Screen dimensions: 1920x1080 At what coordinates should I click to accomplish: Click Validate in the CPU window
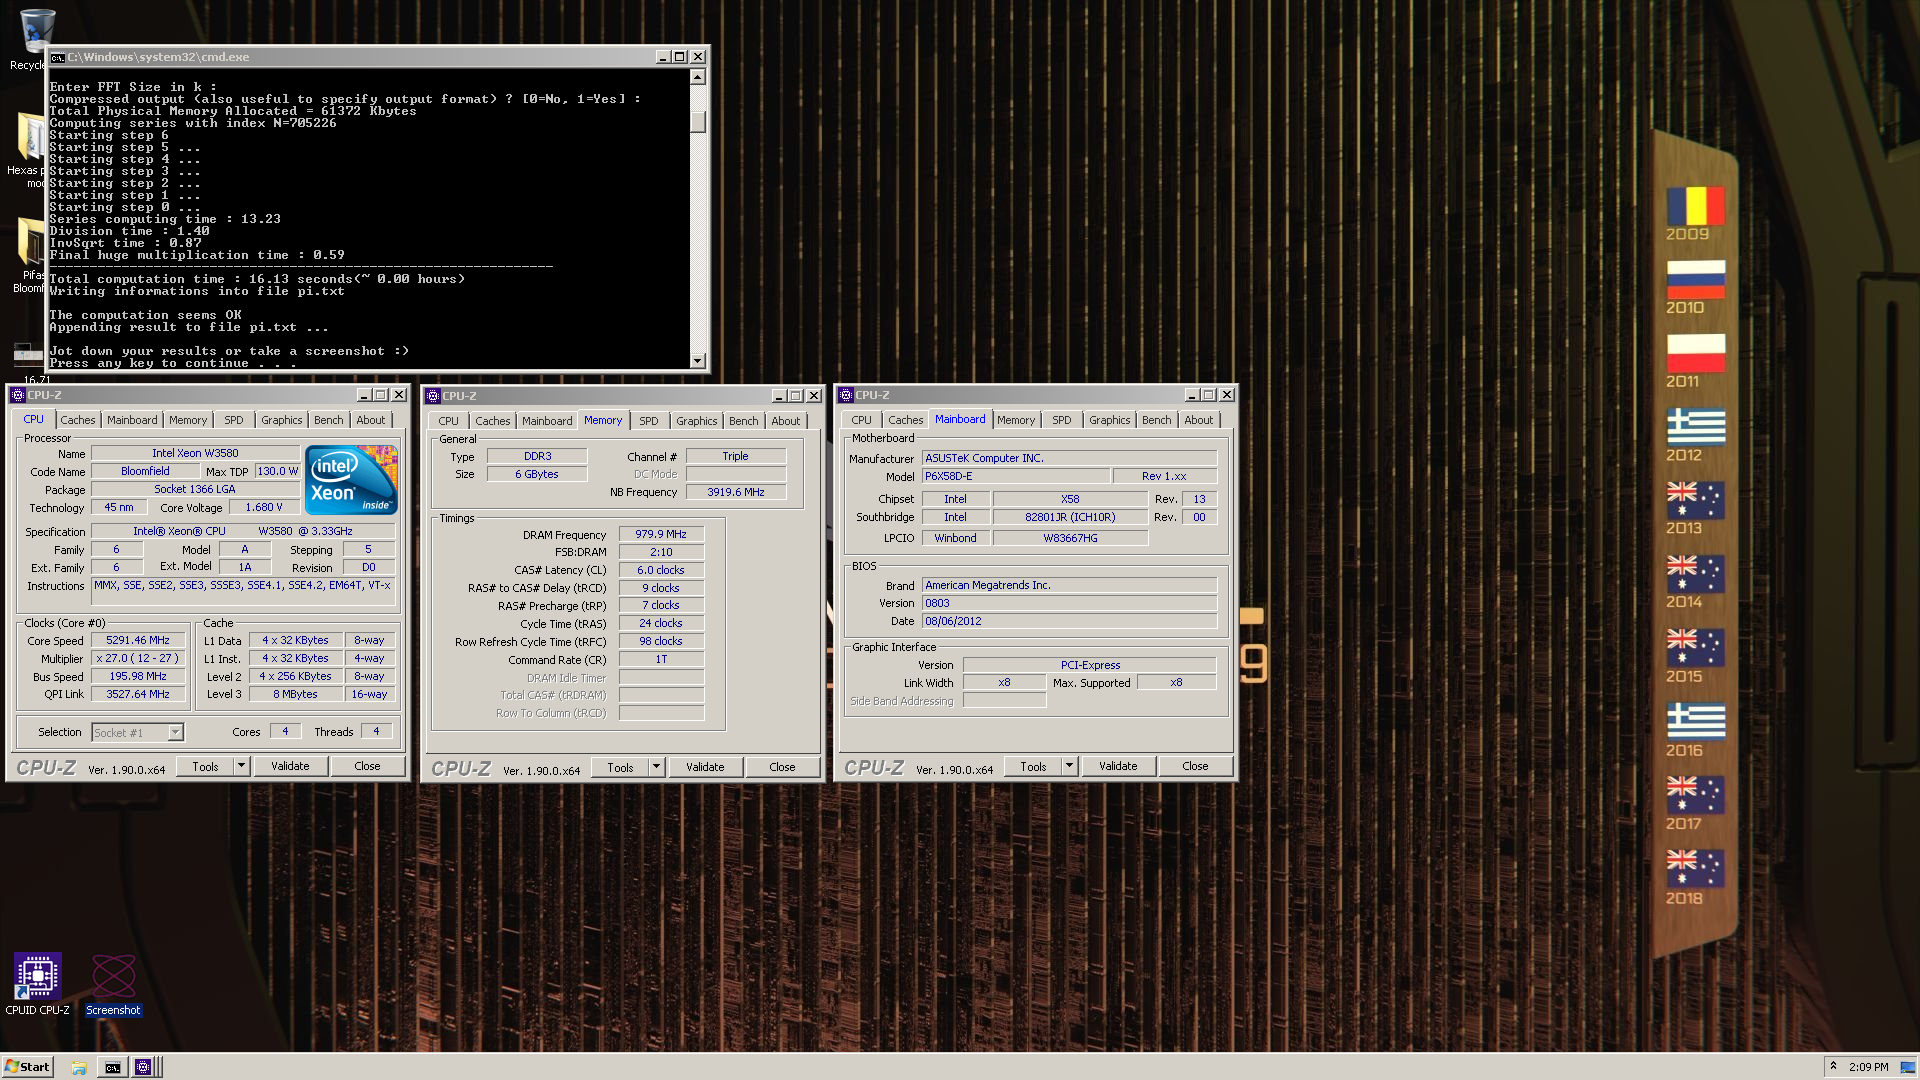(290, 766)
